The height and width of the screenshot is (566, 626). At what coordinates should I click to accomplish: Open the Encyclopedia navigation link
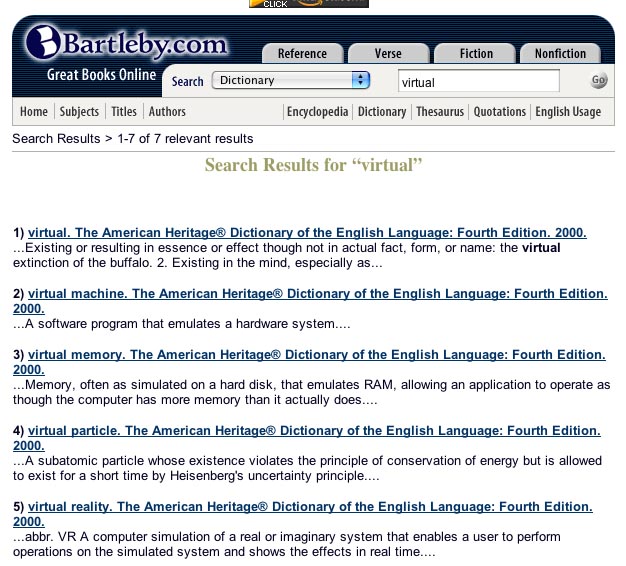click(317, 111)
